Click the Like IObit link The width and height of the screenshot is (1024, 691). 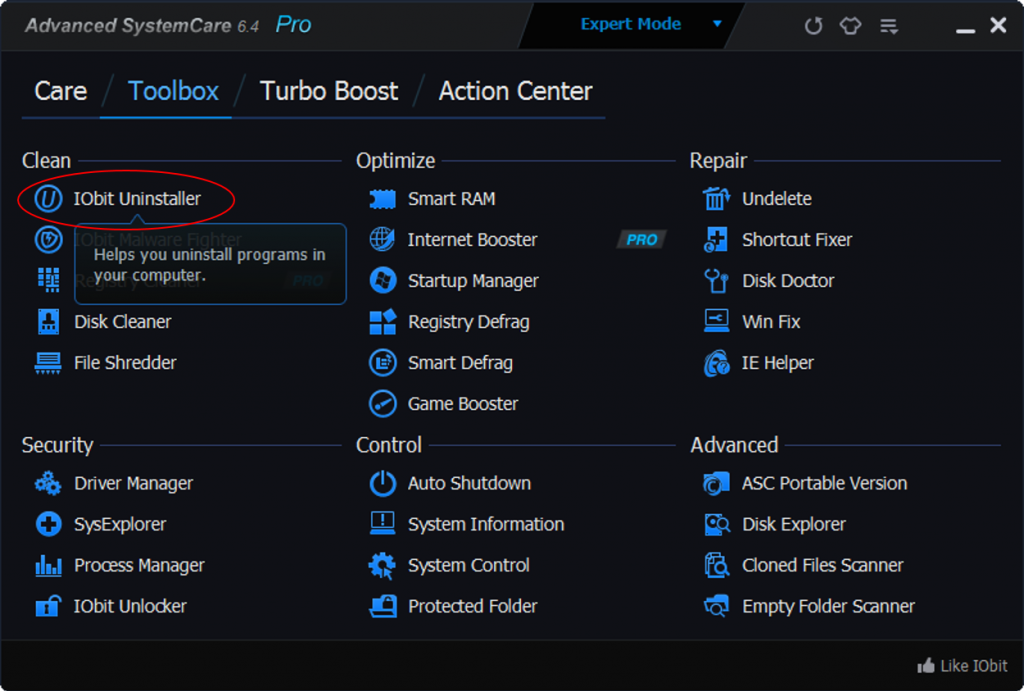(962, 666)
